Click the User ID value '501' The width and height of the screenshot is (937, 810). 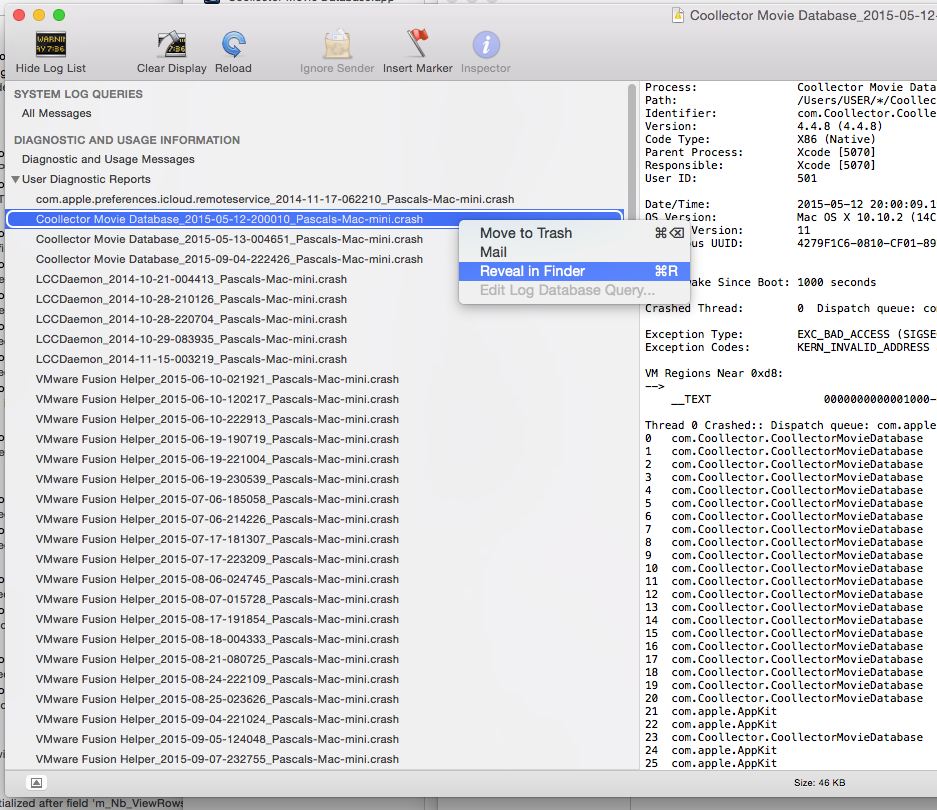click(x=807, y=179)
